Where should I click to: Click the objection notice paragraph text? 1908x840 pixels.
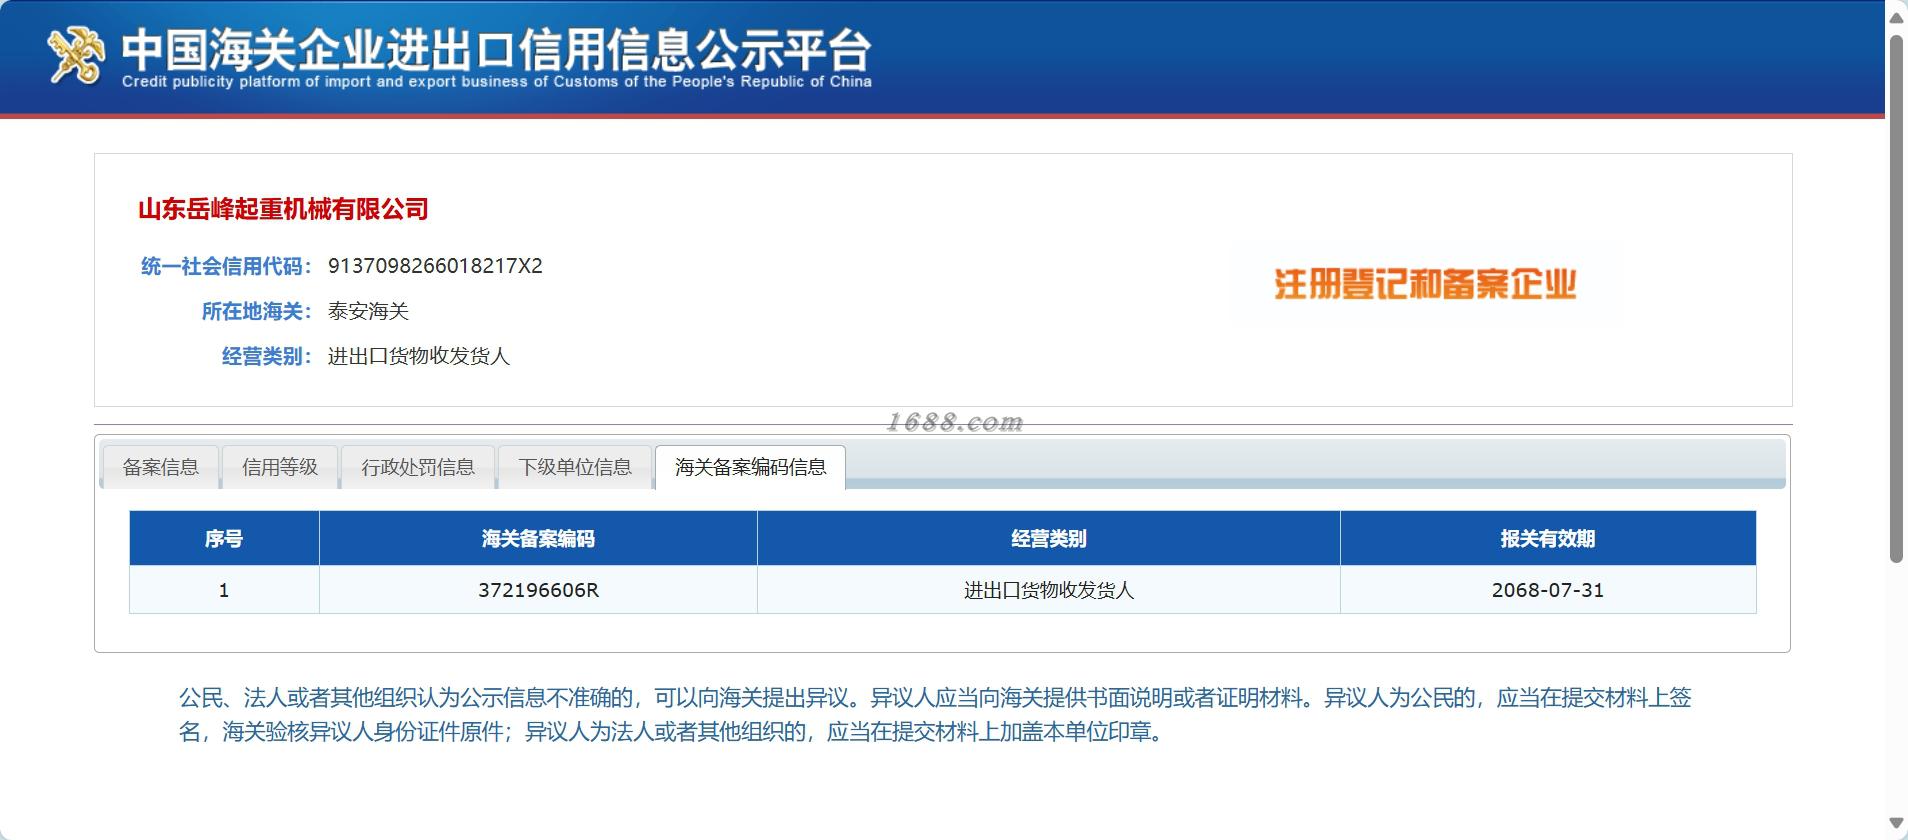tap(935, 714)
